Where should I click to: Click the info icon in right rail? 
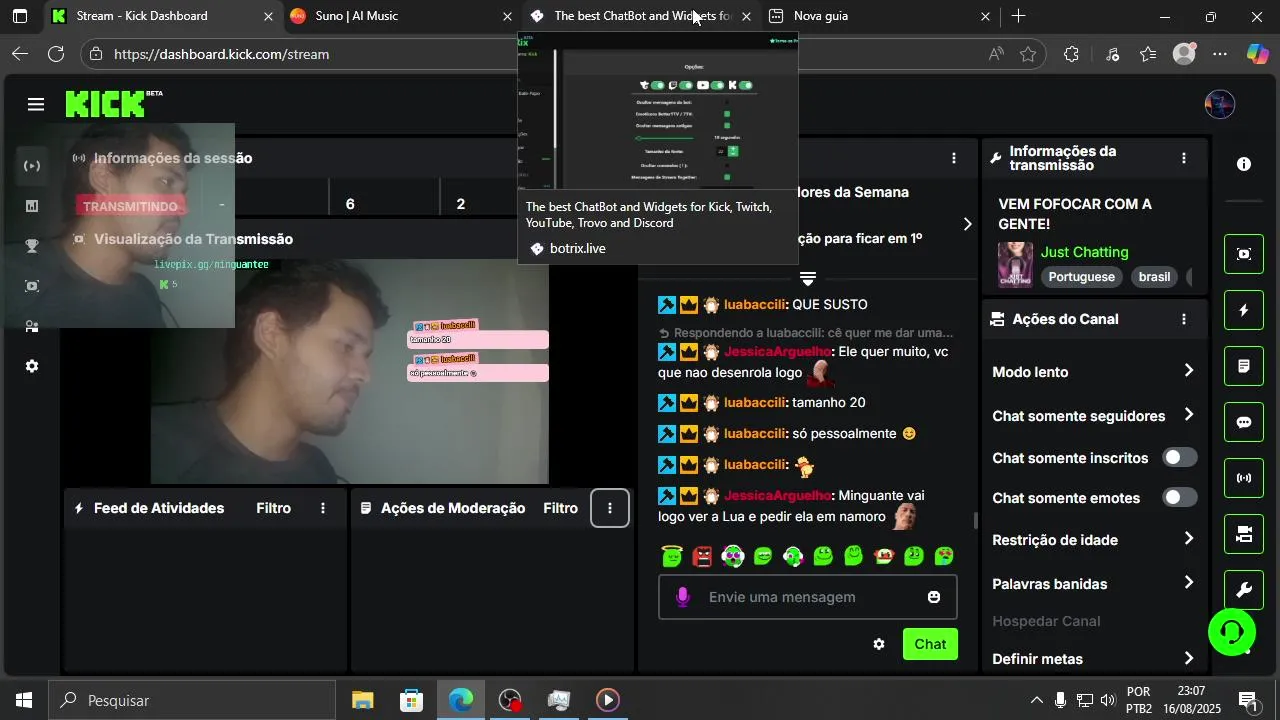[1244, 164]
